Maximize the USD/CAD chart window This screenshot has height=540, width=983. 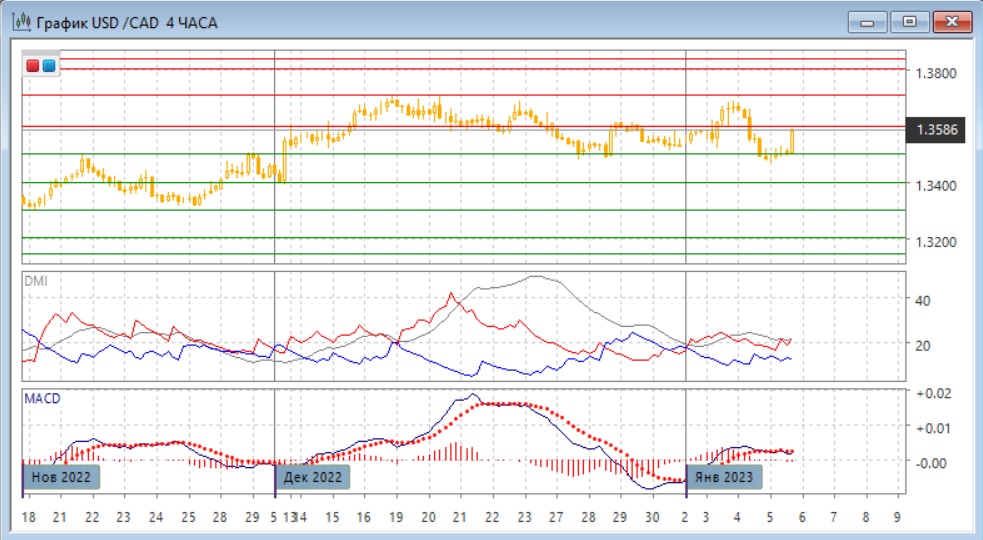coord(909,21)
